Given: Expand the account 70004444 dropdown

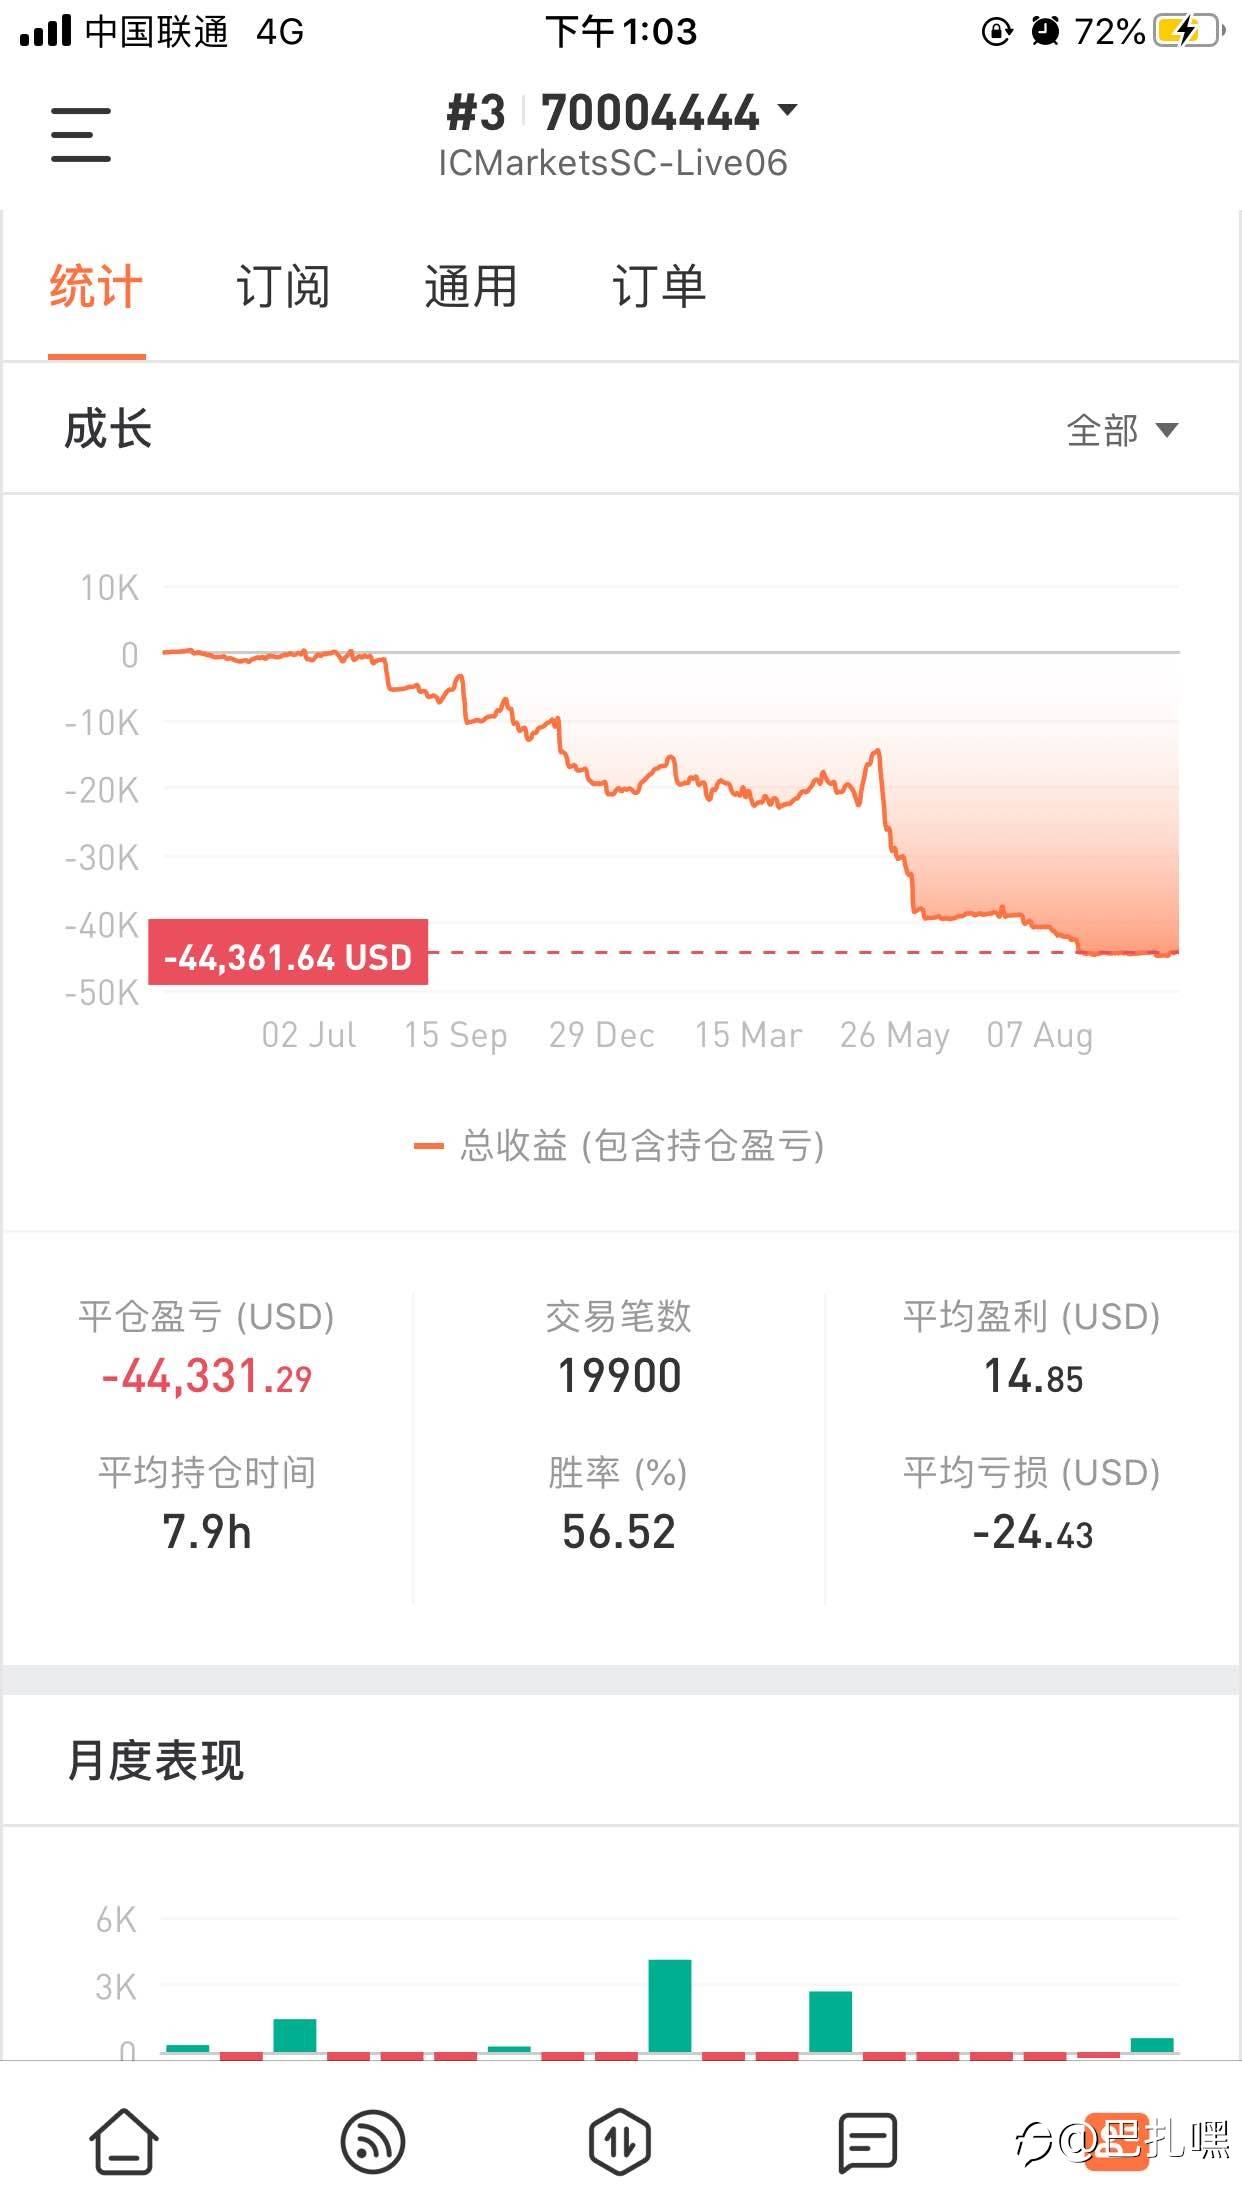Looking at the screenshot, I should click(x=787, y=110).
